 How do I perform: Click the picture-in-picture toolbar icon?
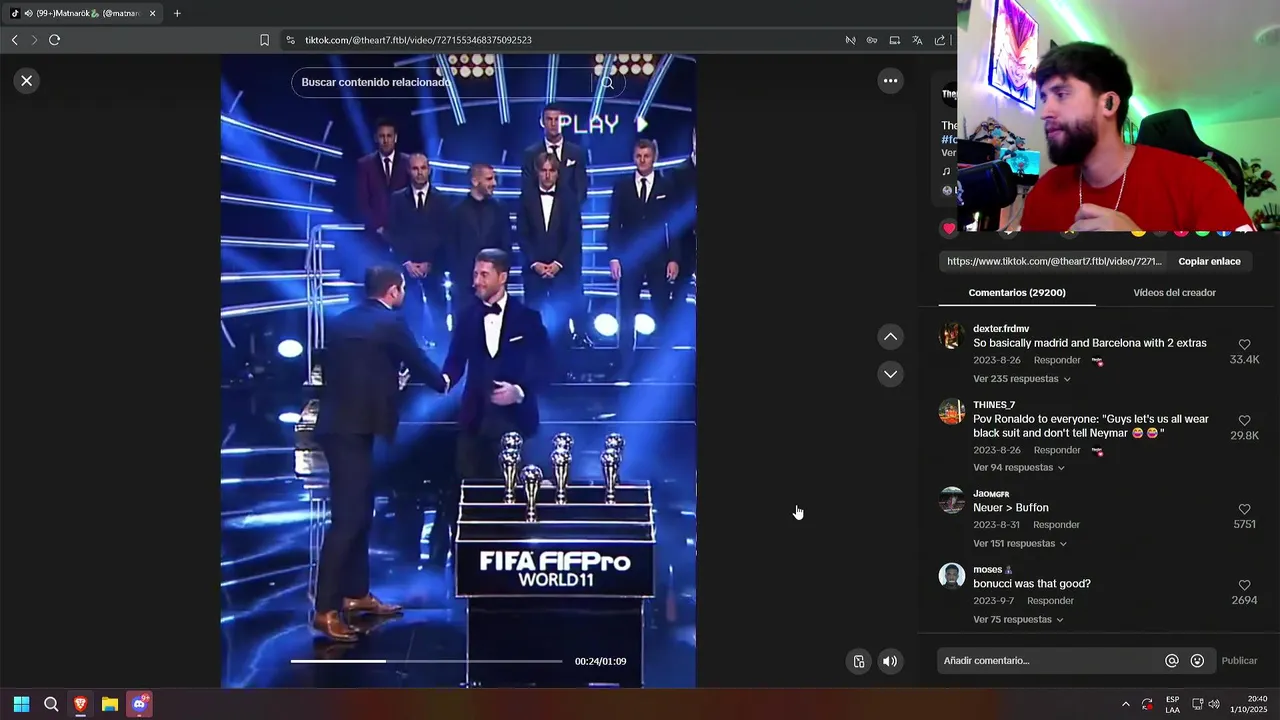pos(894,40)
